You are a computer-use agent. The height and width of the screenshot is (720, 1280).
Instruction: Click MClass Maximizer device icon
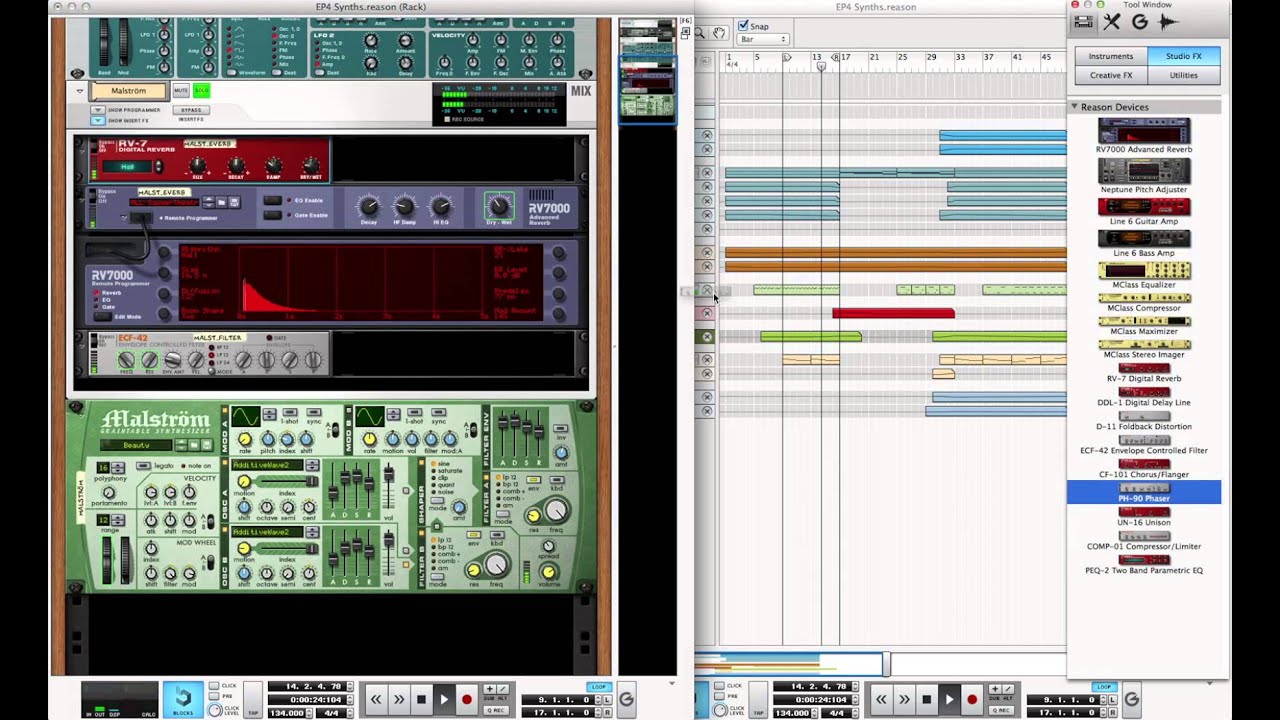(1144, 321)
